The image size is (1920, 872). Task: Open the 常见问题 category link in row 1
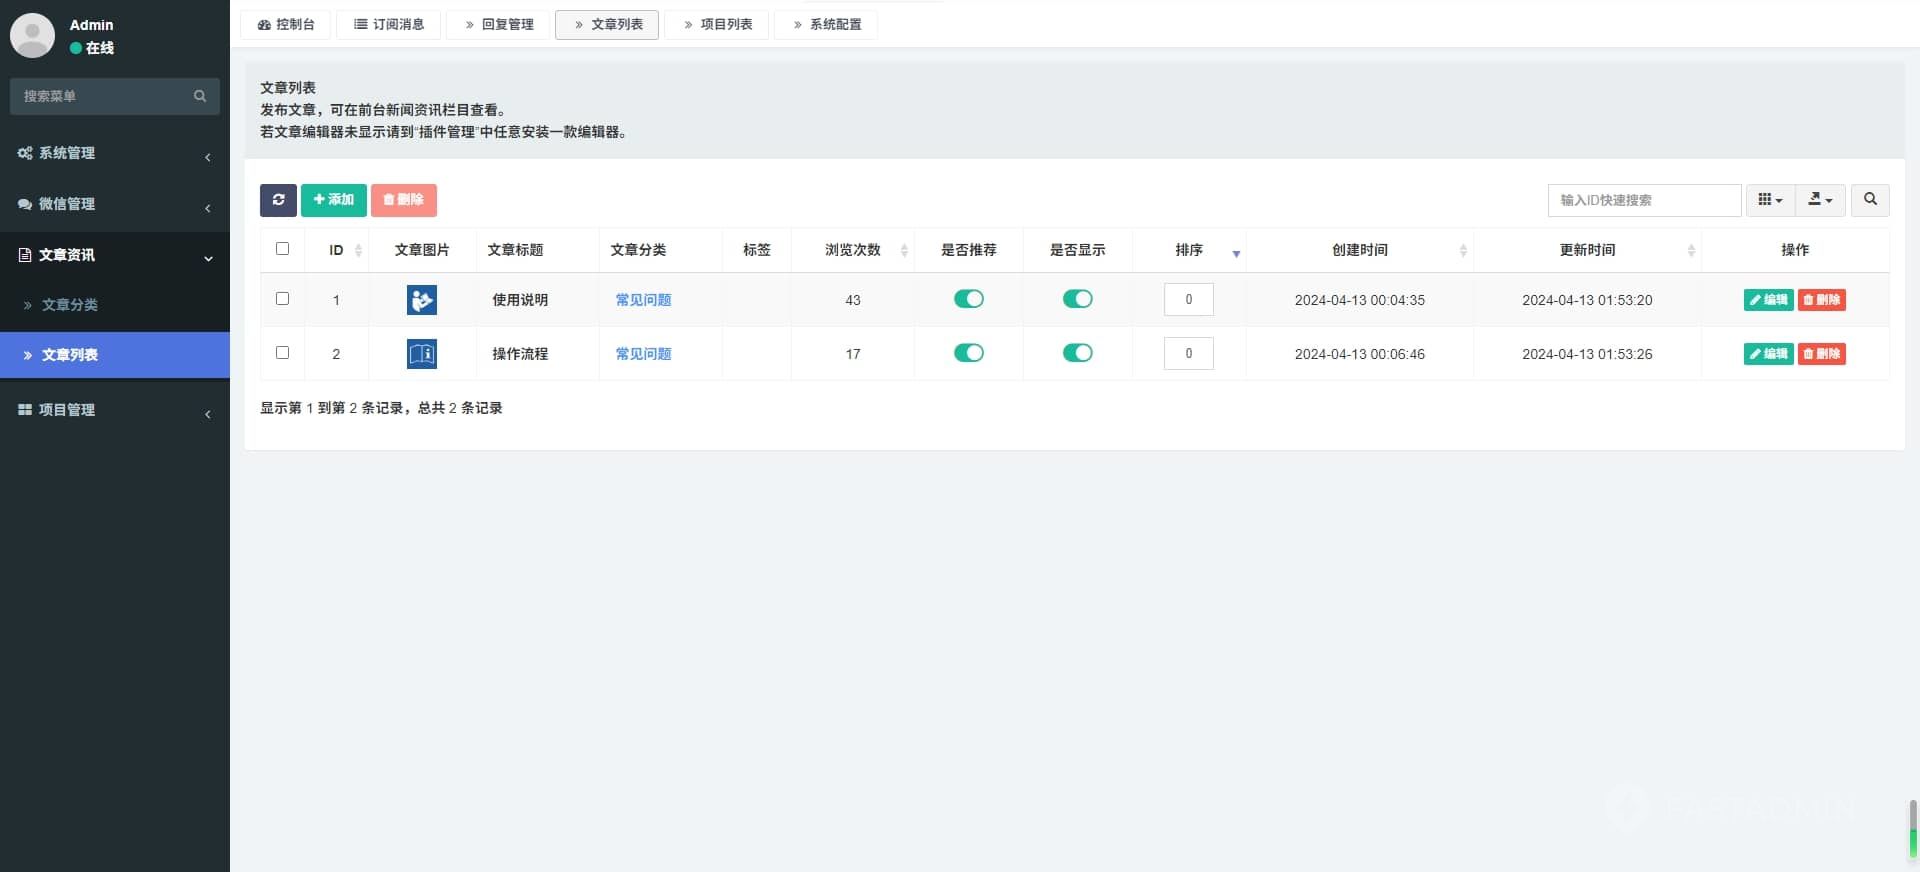coord(643,300)
